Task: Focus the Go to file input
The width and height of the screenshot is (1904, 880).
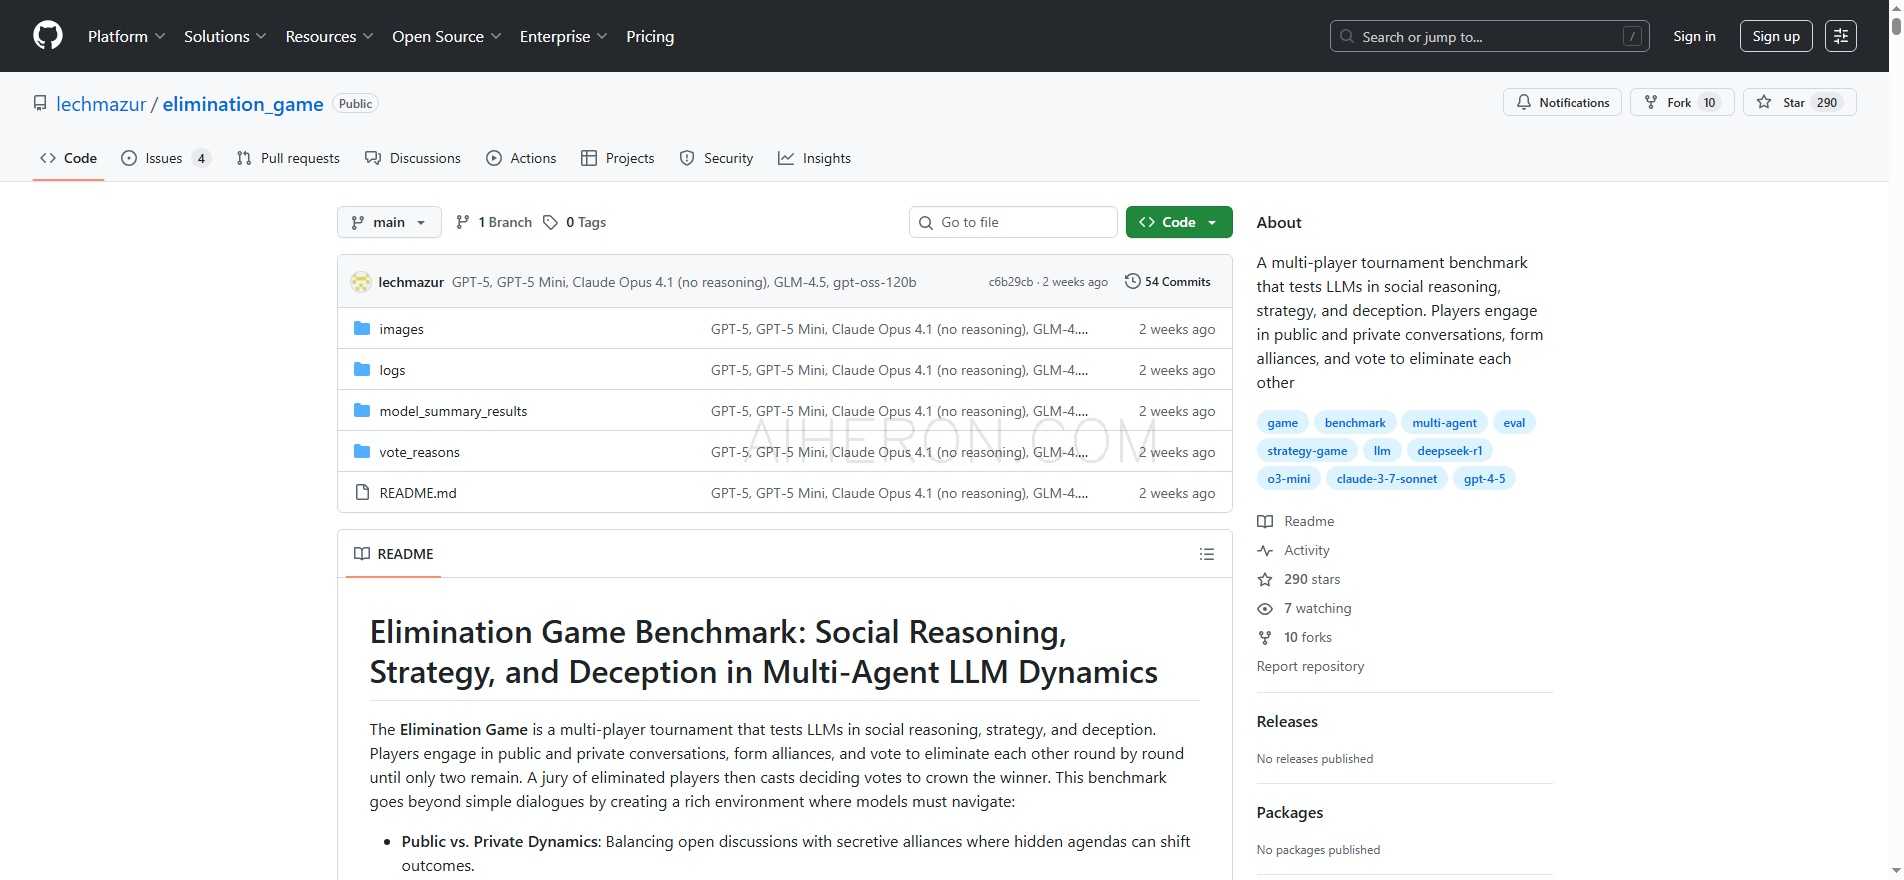Action: pos(1013,222)
